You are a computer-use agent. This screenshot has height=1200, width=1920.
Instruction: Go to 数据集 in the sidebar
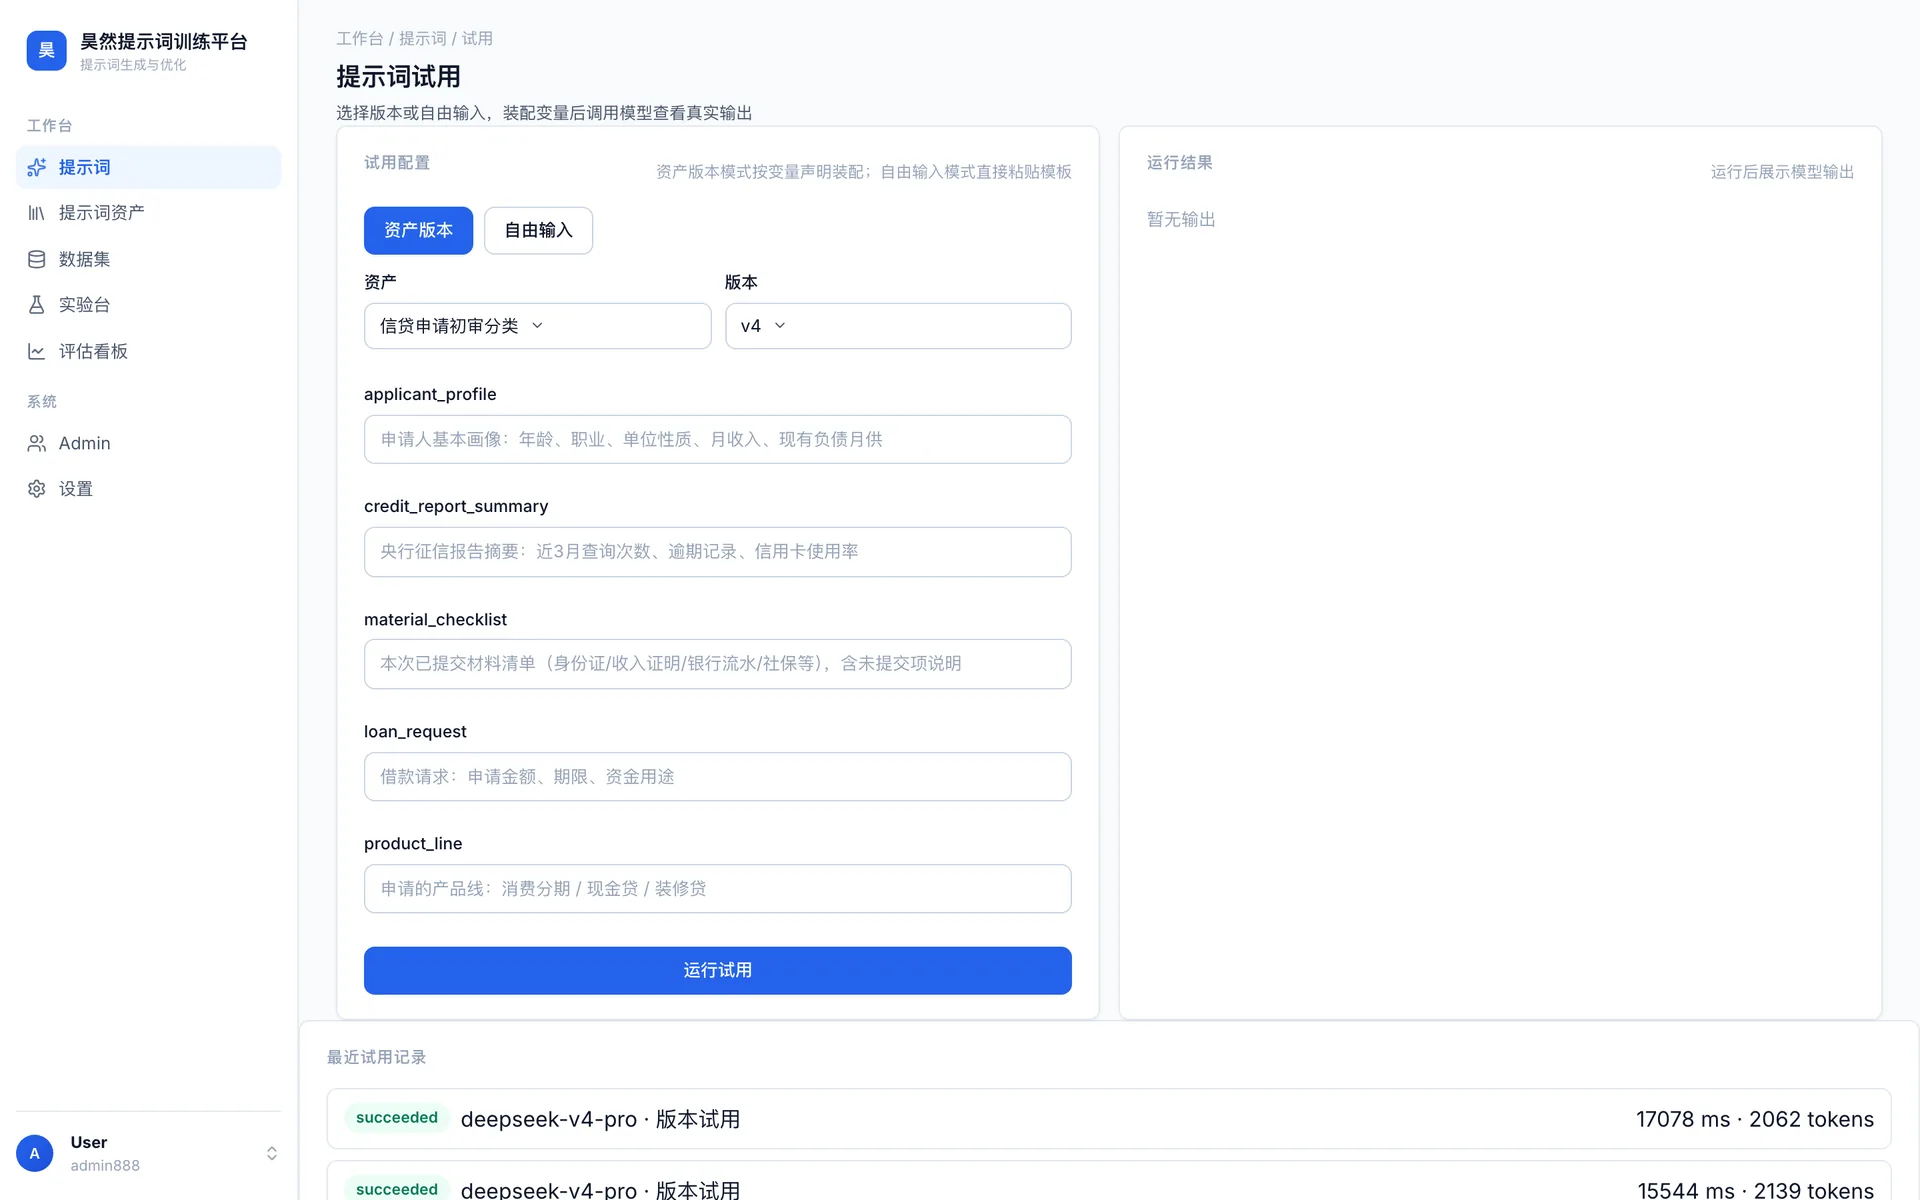click(148, 259)
